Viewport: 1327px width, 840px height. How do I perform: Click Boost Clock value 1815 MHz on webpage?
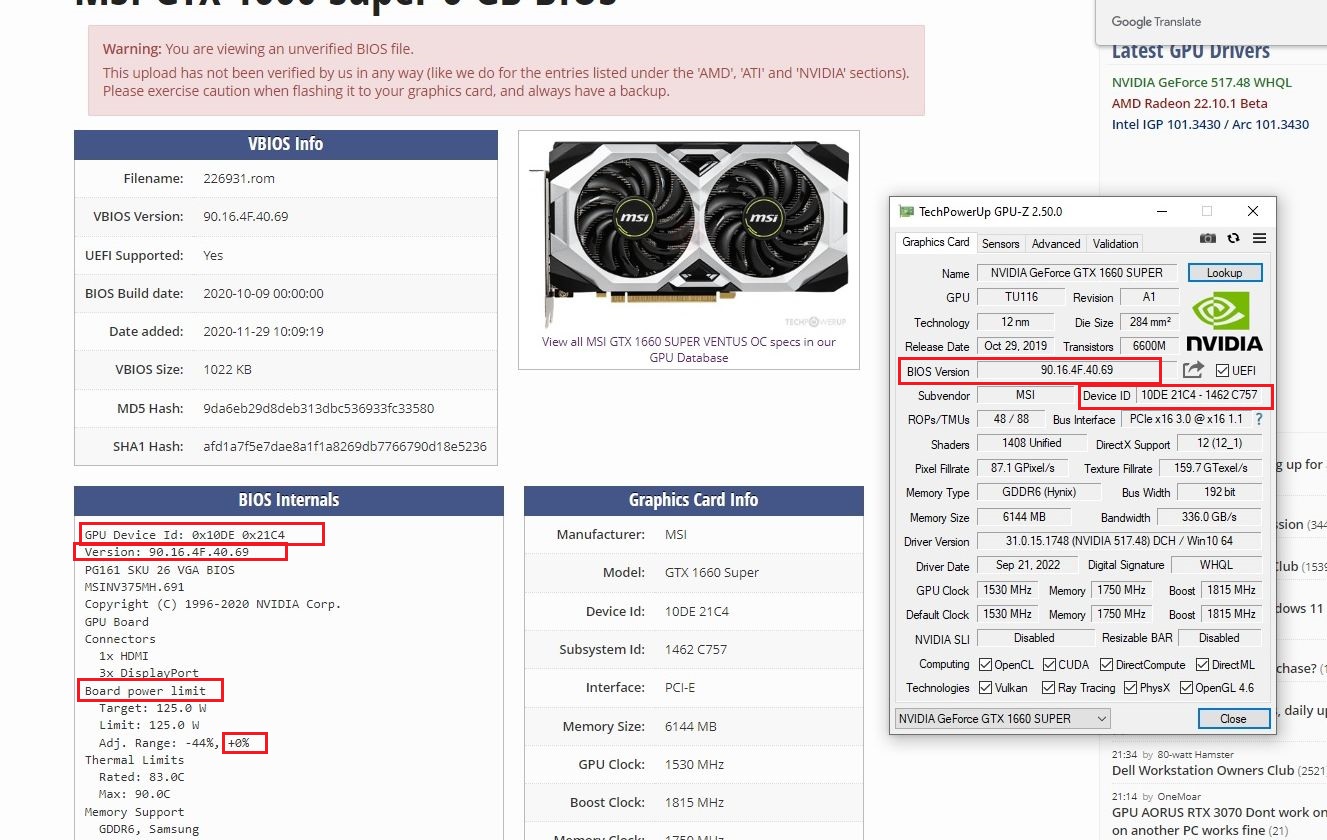694,802
